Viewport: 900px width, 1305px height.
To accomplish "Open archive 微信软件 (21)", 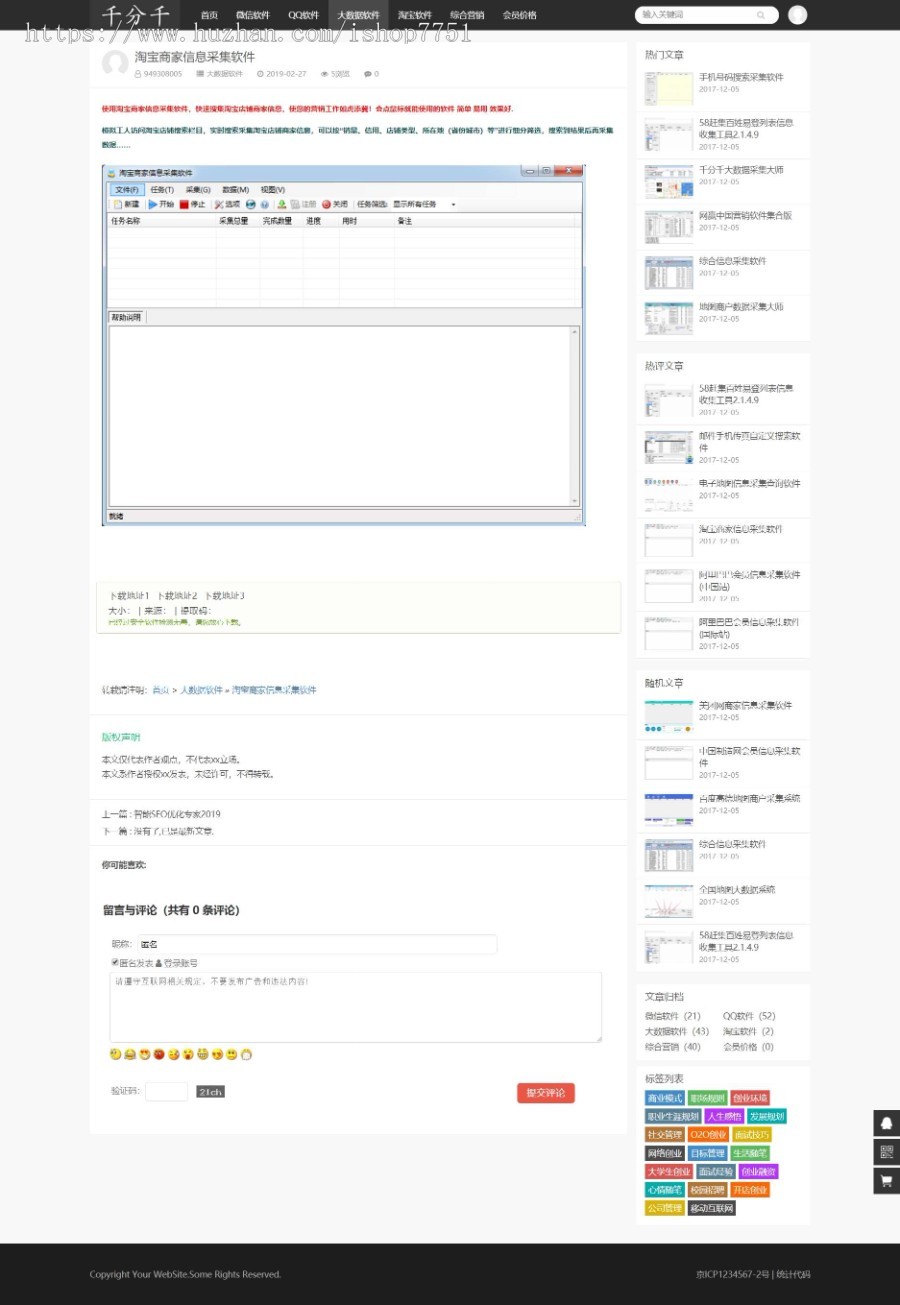I will coord(672,1016).
